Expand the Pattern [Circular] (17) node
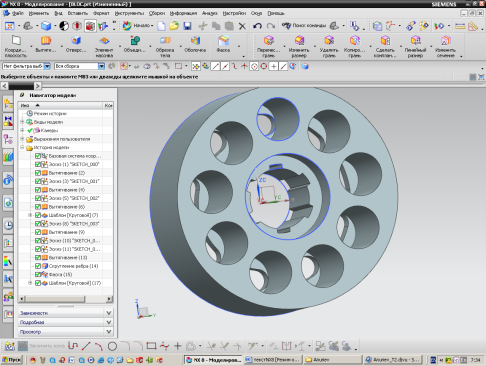This screenshot has height=366, width=486. (x=30, y=283)
